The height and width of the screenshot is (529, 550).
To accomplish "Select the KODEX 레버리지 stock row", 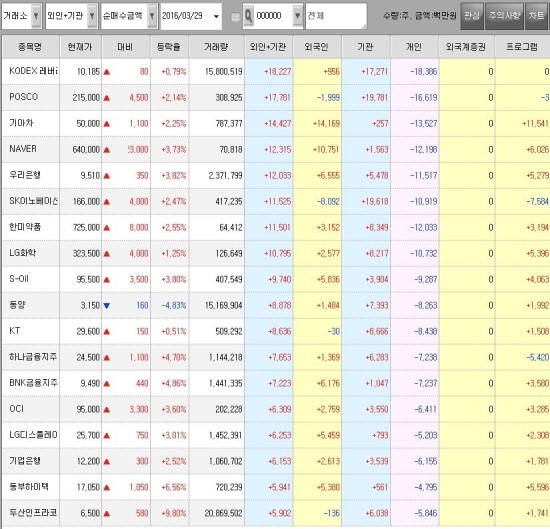I will tap(276, 72).
